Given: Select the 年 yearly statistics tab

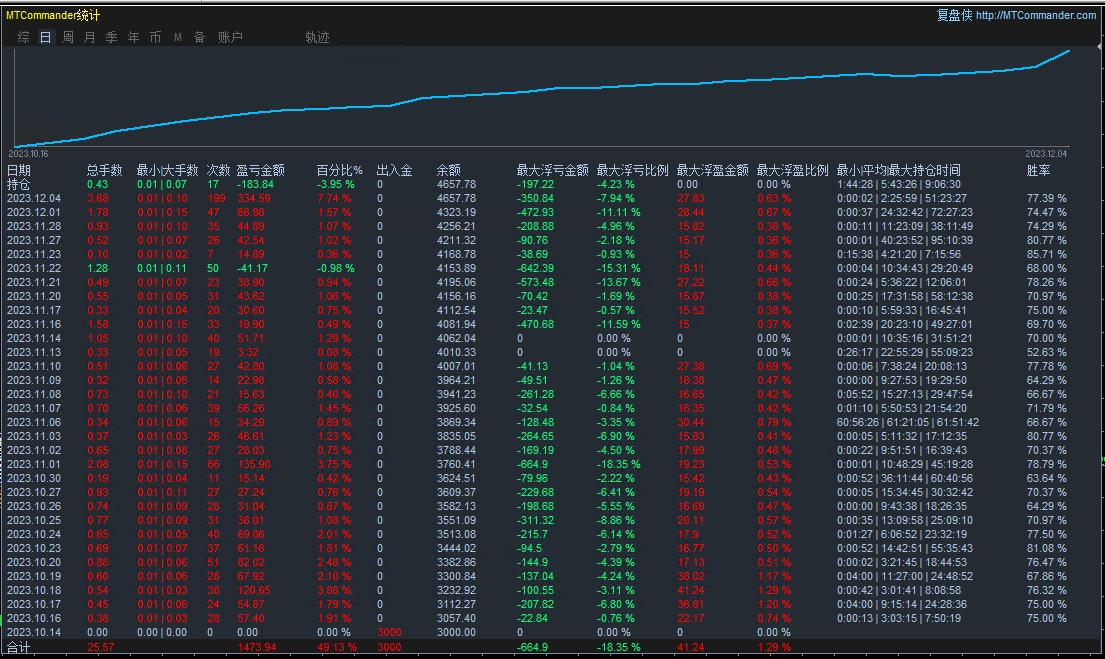Looking at the screenshot, I should pyautogui.click(x=133, y=37).
